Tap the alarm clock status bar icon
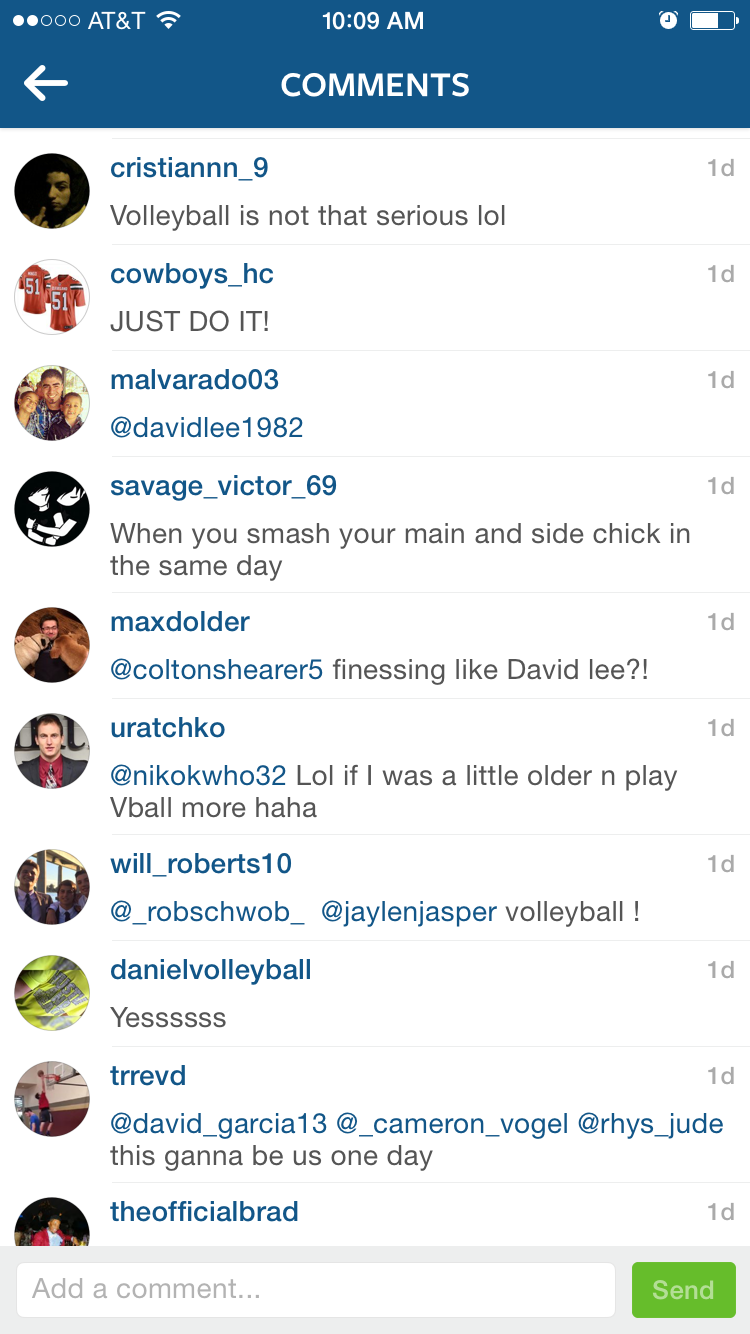This screenshot has height=1334, width=750. 669,20
